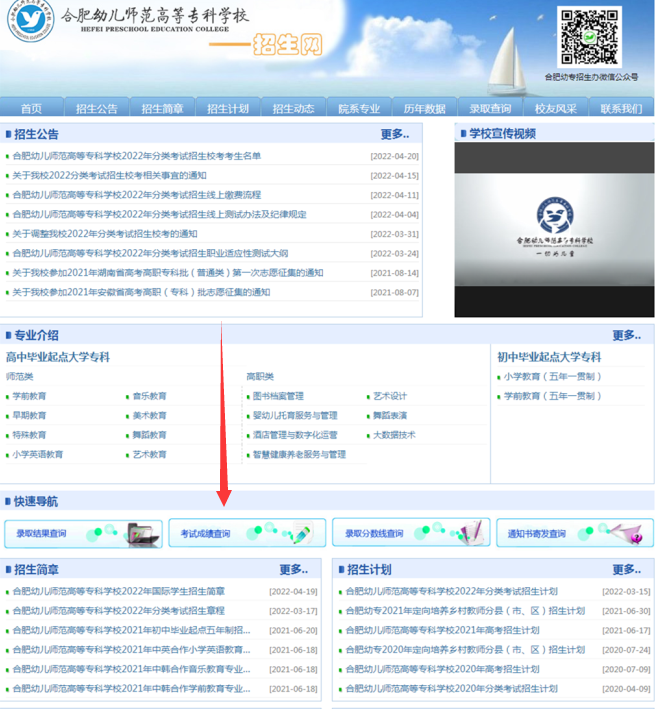The width and height of the screenshot is (655, 709).
Task: Open the 2022年国际学生招生简章 announcement
Action: (x=119, y=591)
